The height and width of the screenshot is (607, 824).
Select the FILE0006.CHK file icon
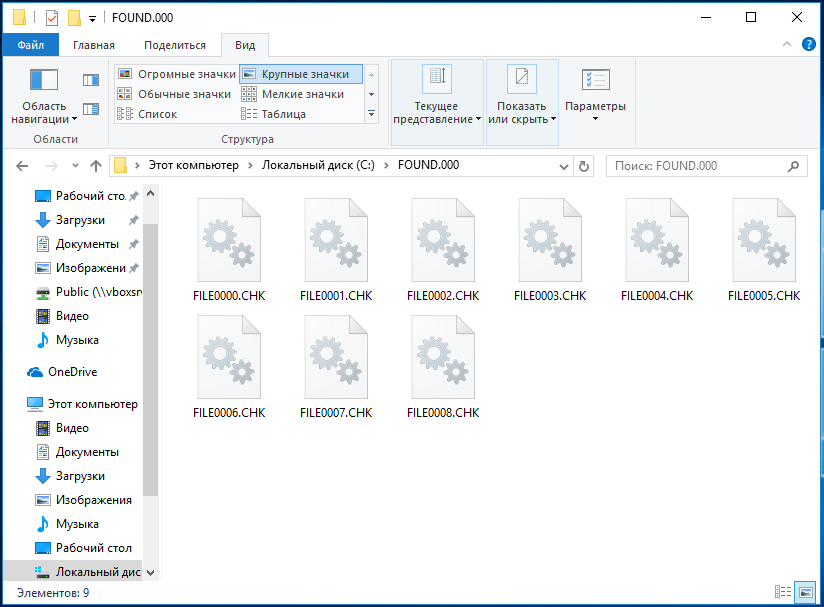(x=229, y=357)
